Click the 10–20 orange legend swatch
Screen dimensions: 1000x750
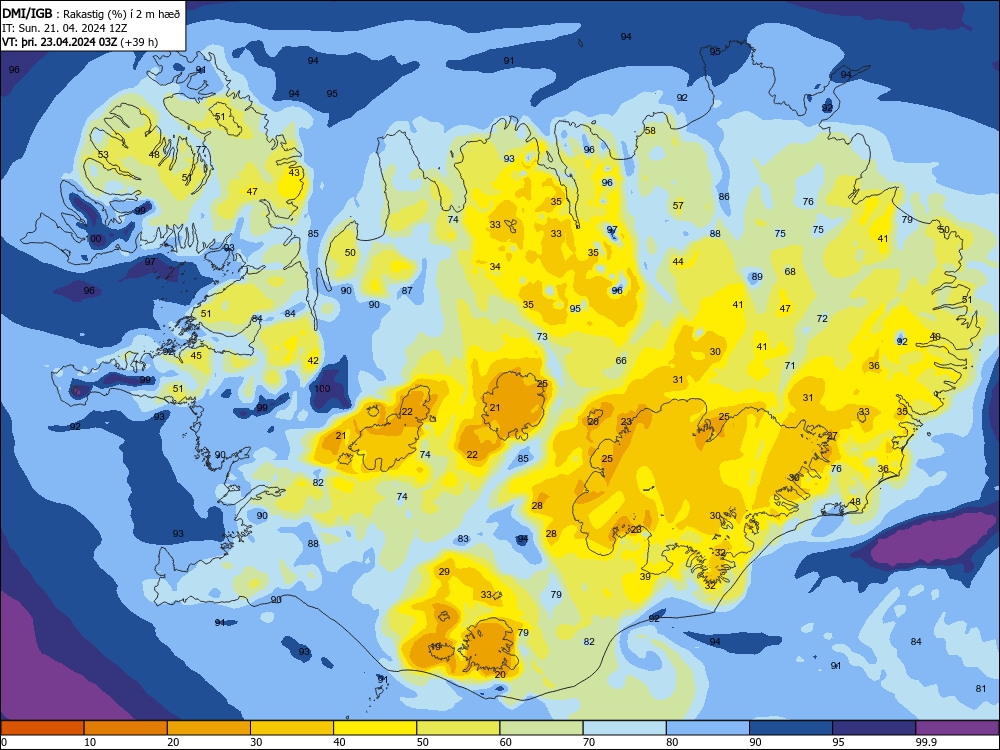126,728
